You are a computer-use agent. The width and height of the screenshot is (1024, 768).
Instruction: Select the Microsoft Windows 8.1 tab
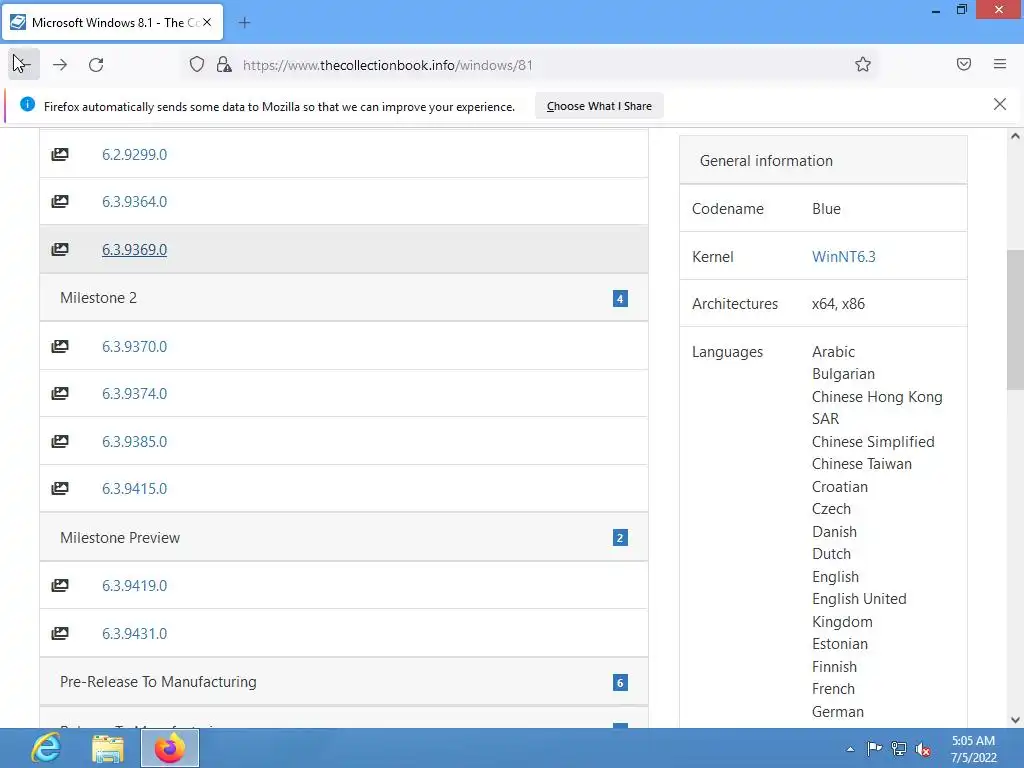pos(112,22)
